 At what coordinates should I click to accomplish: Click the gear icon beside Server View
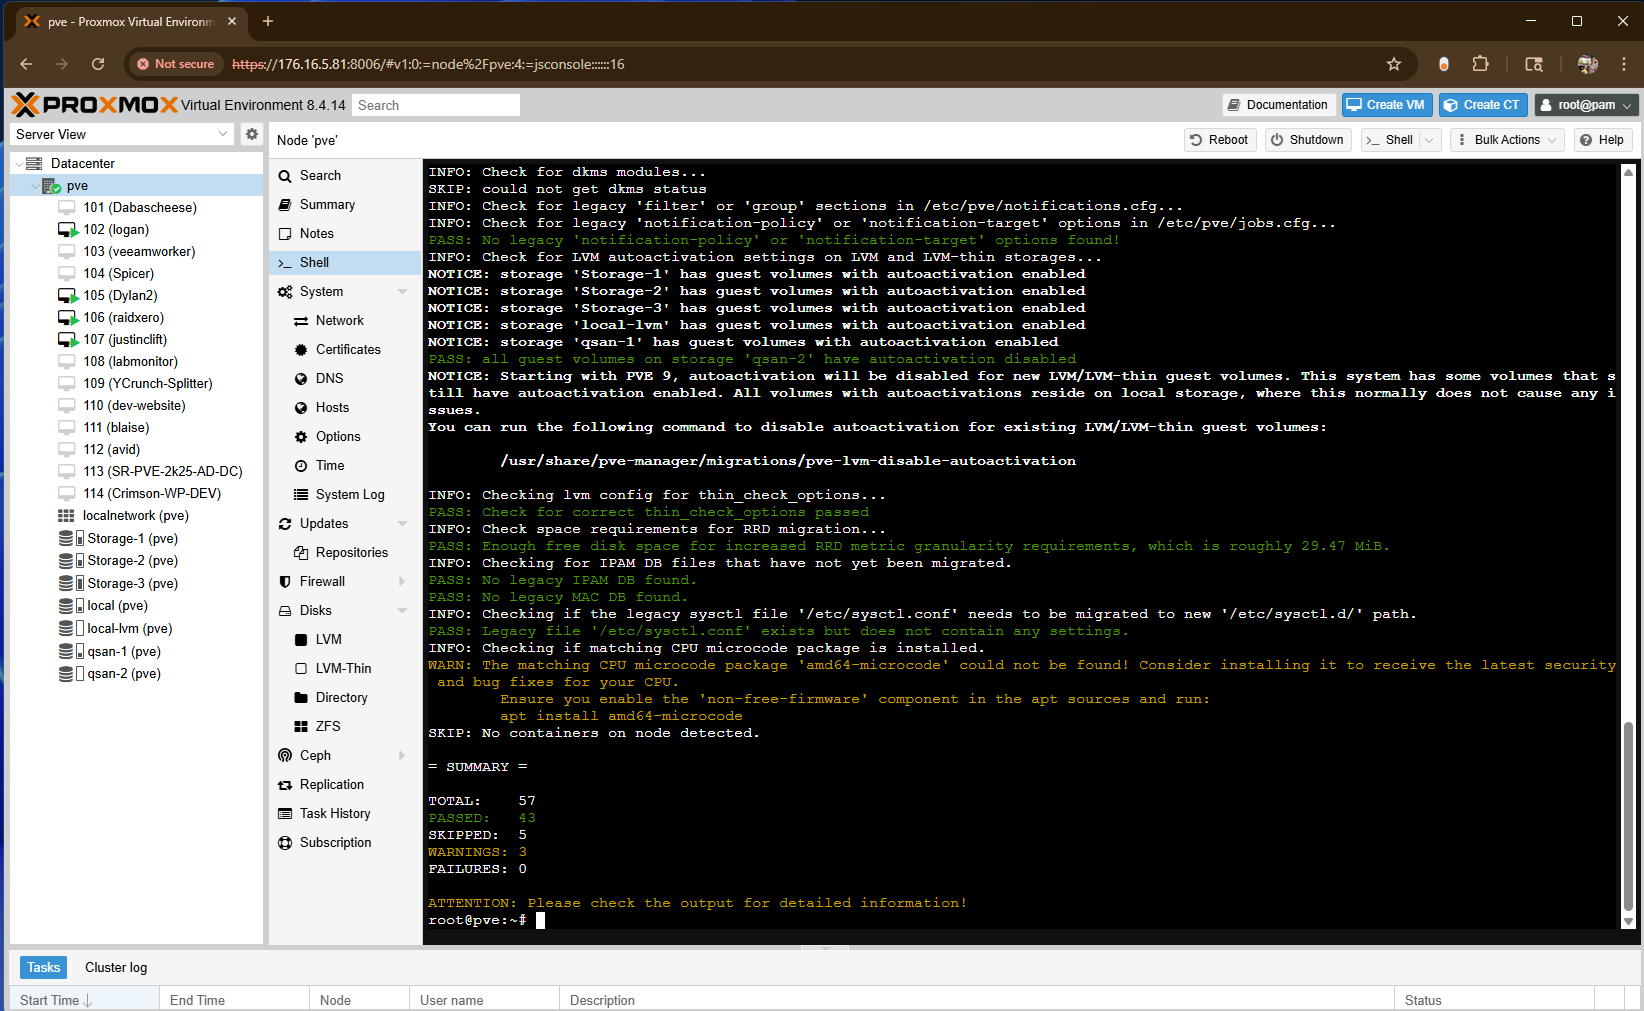click(252, 134)
